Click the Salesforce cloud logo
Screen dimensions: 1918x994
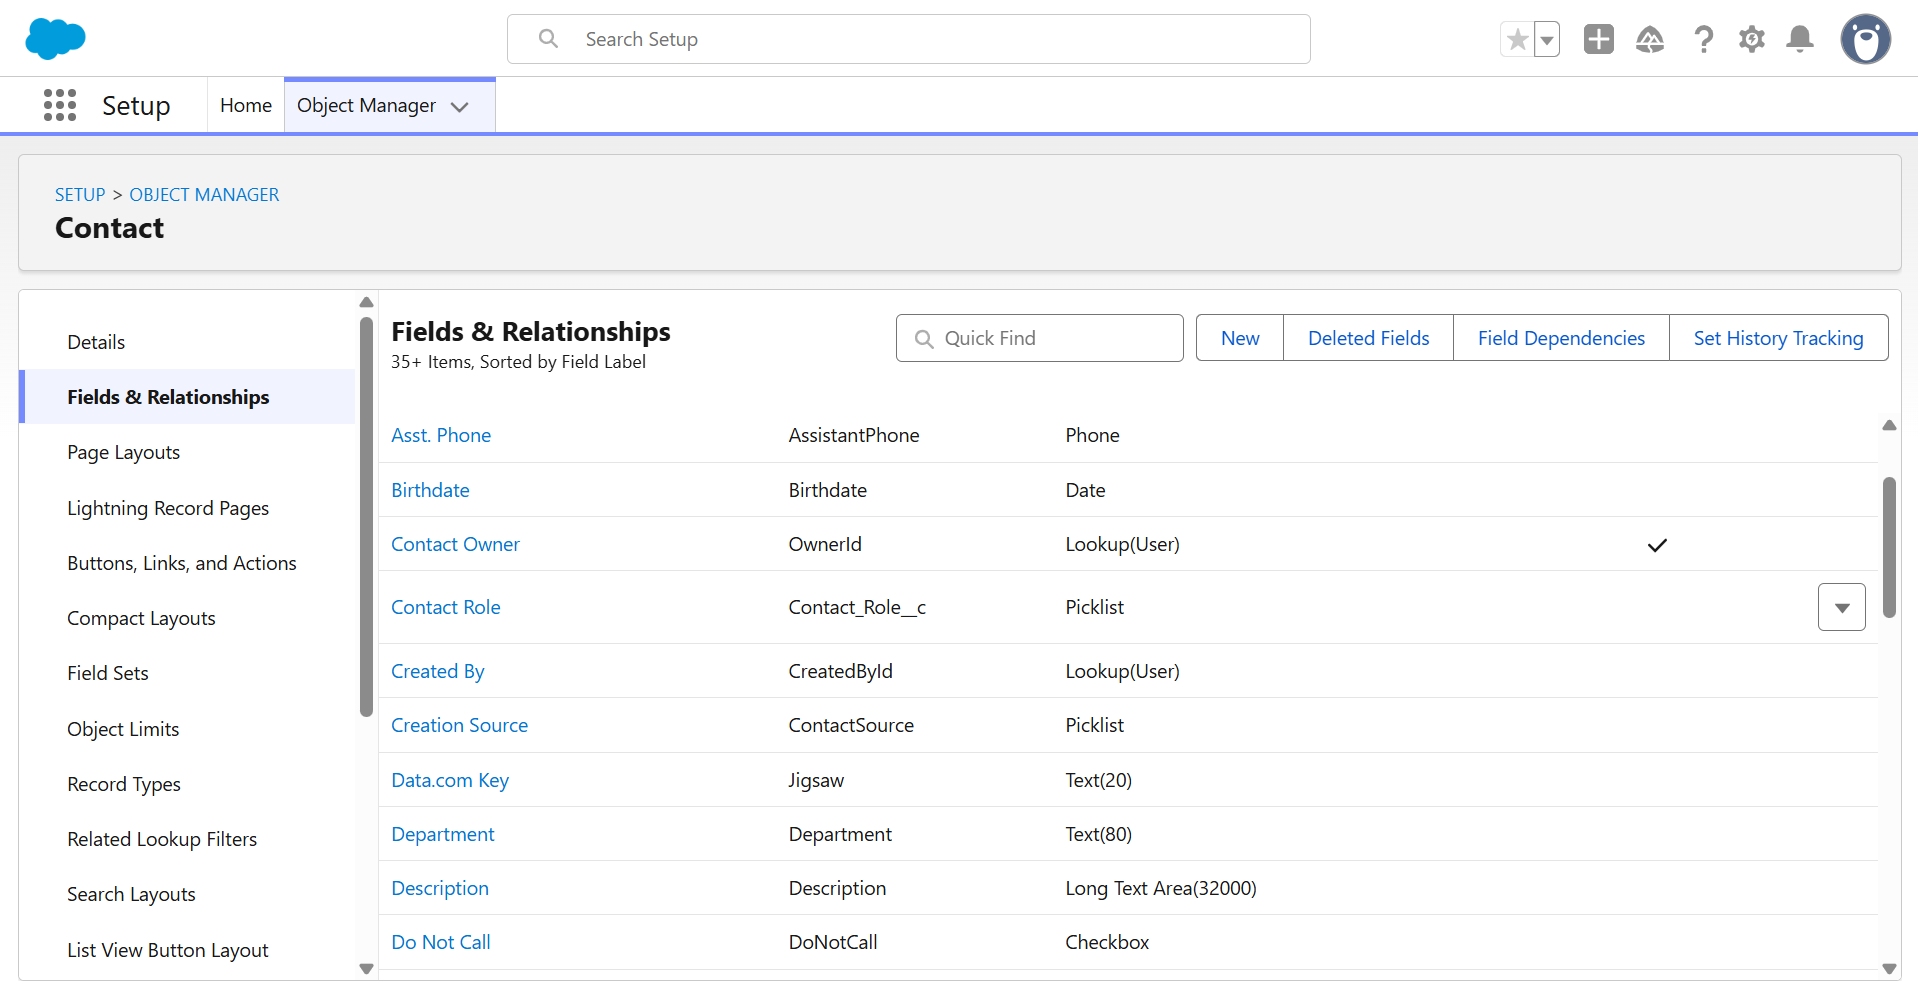click(x=55, y=39)
